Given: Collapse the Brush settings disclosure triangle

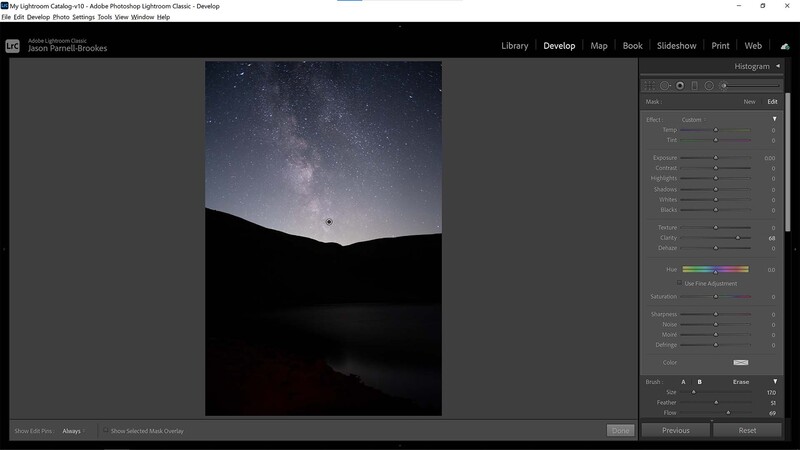Looking at the screenshot, I should pos(775,382).
